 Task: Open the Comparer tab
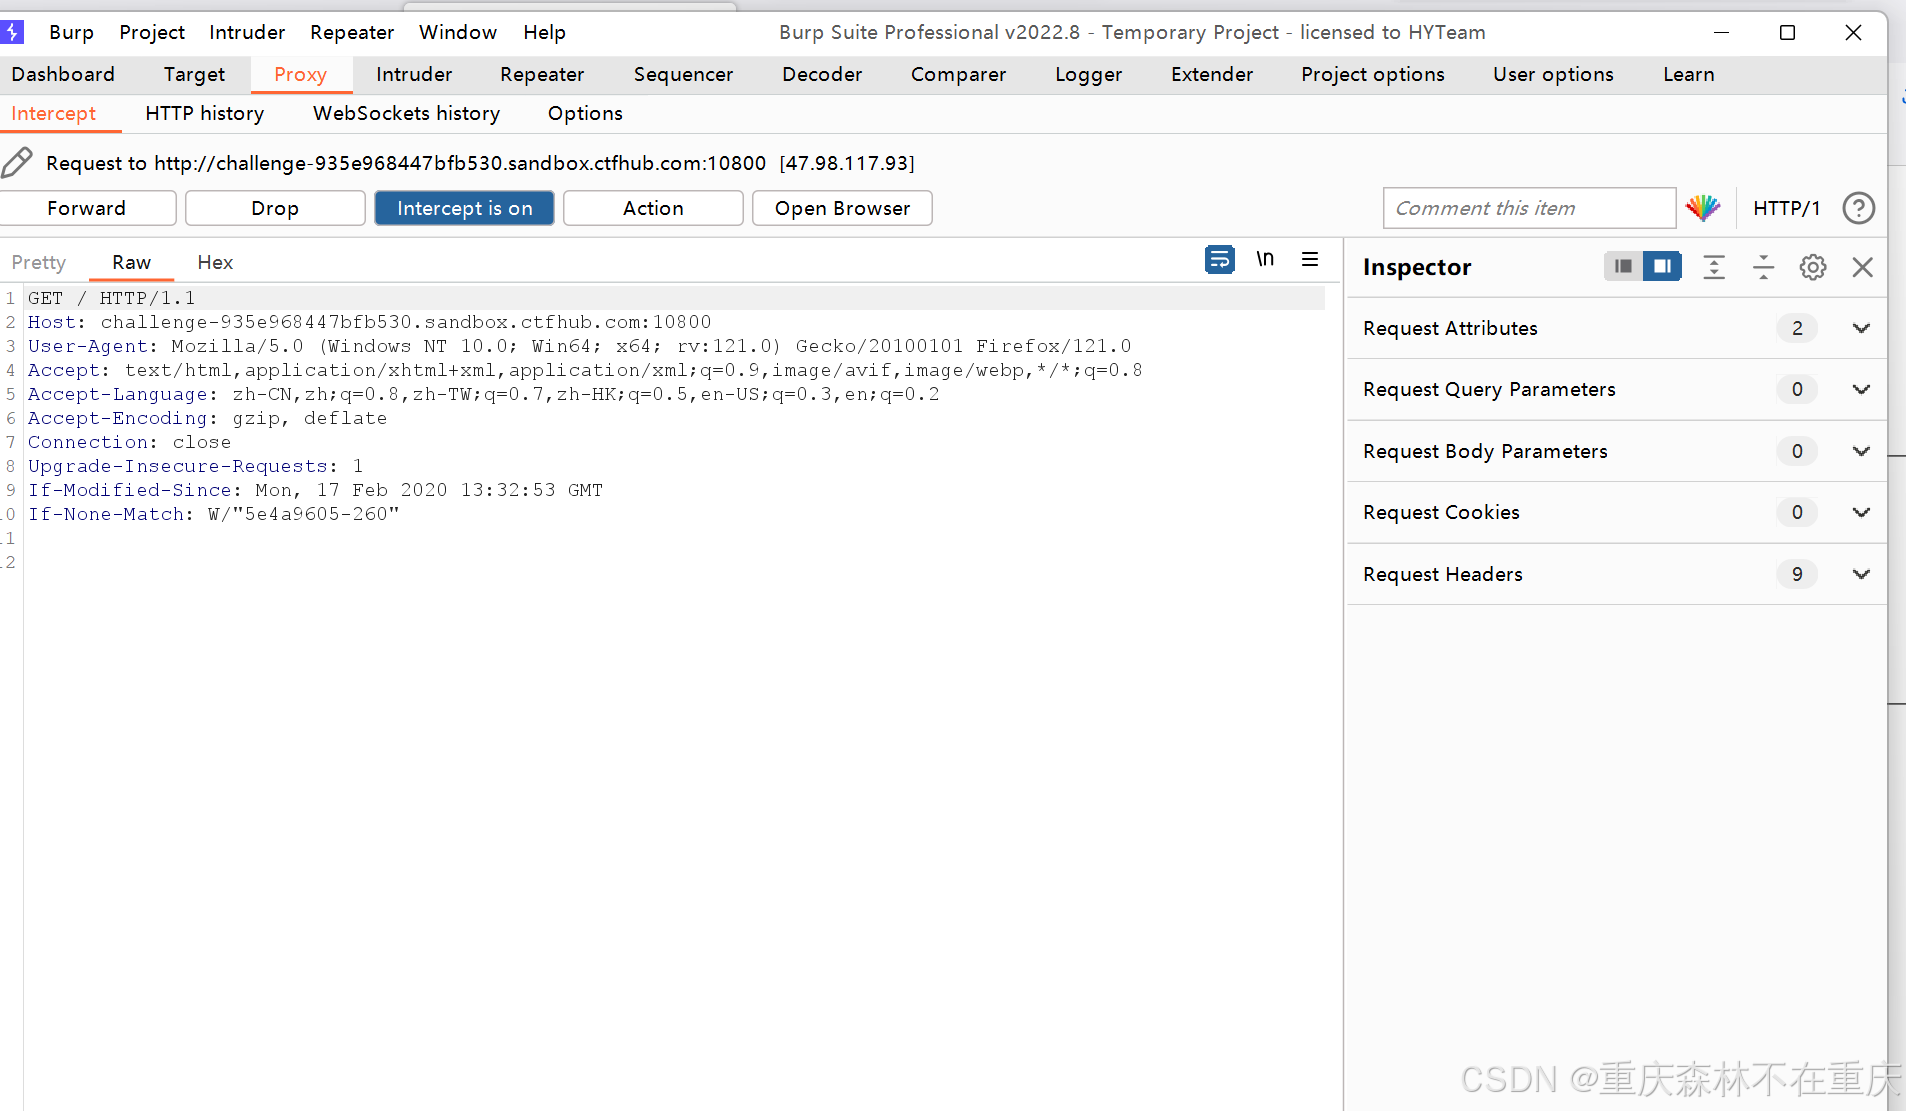(x=958, y=74)
